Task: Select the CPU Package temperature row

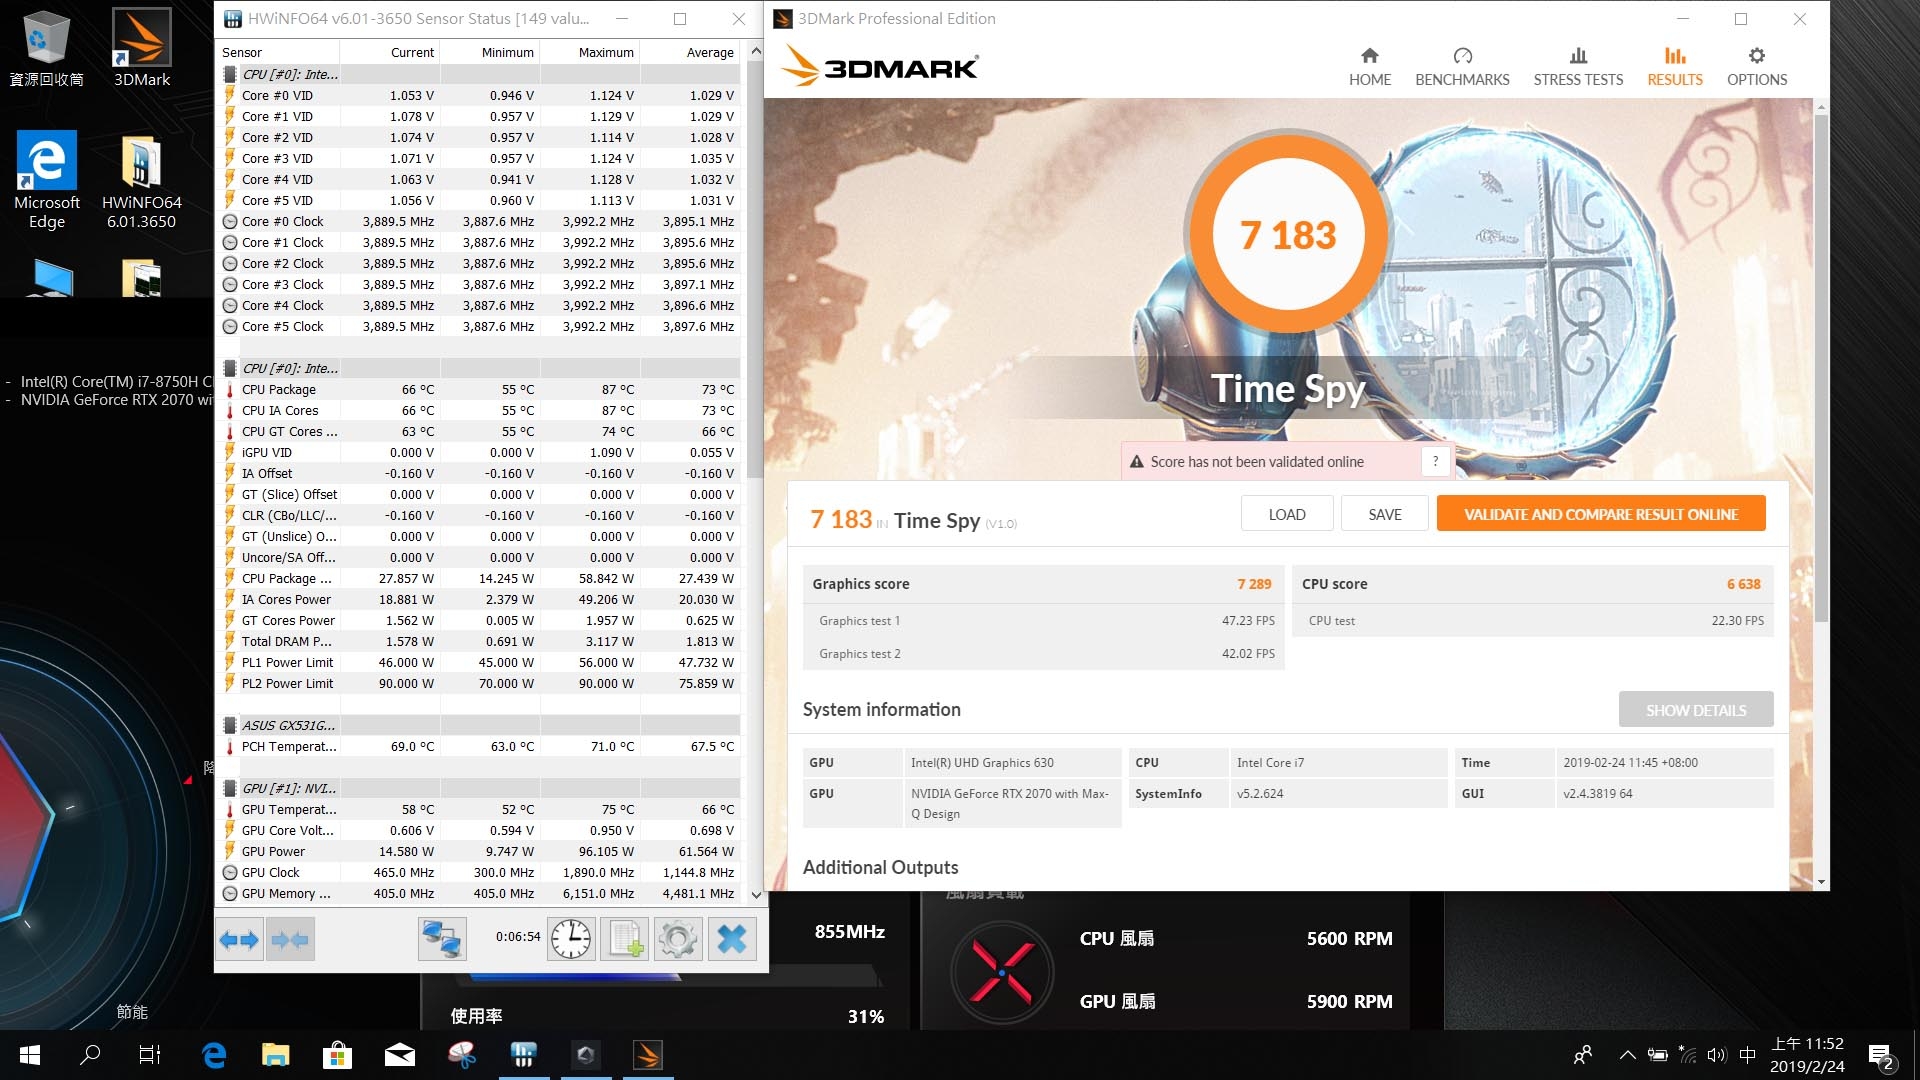Action: point(480,390)
